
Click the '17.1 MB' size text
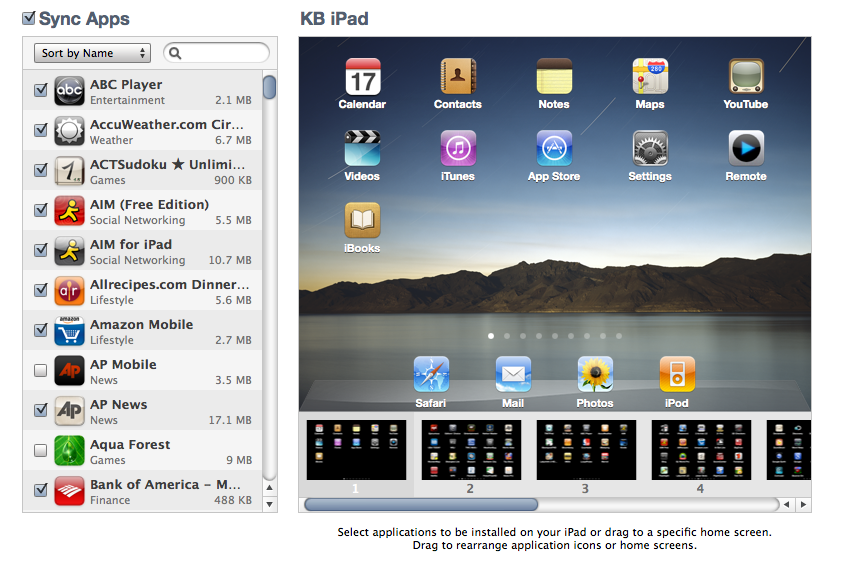pyautogui.click(x=230, y=420)
